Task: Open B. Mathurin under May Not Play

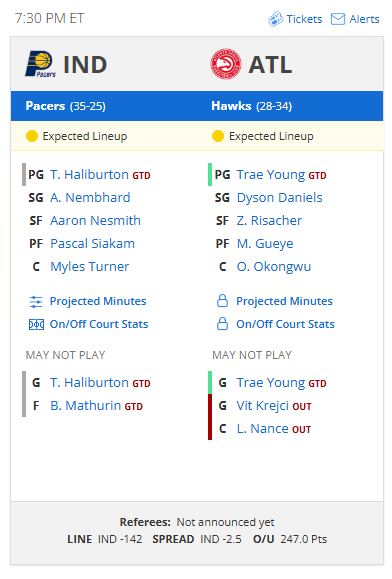Action: pos(86,405)
